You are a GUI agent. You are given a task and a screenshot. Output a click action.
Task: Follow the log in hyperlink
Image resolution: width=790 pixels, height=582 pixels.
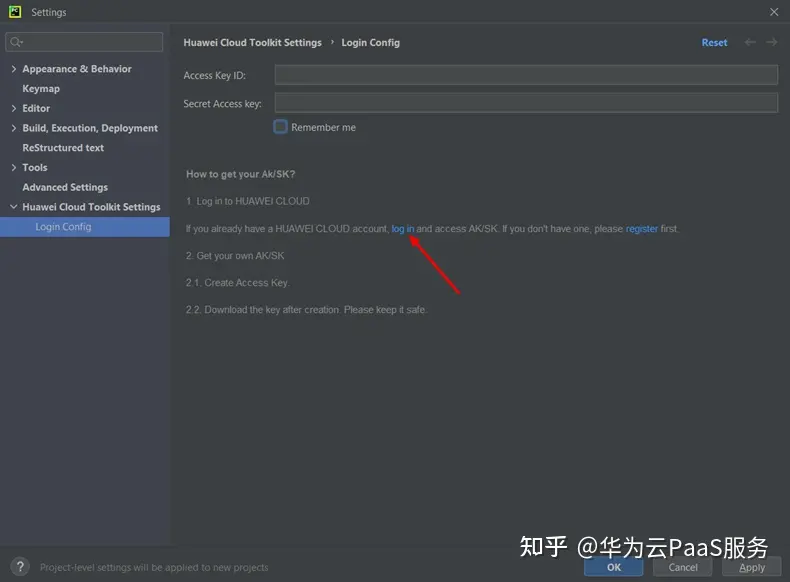click(x=403, y=229)
